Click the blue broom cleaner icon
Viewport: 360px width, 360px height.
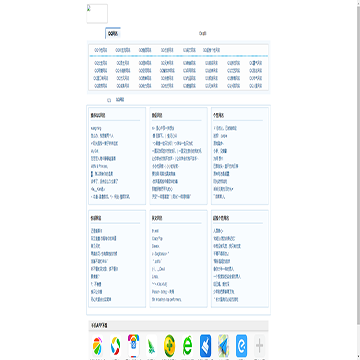click(205, 347)
